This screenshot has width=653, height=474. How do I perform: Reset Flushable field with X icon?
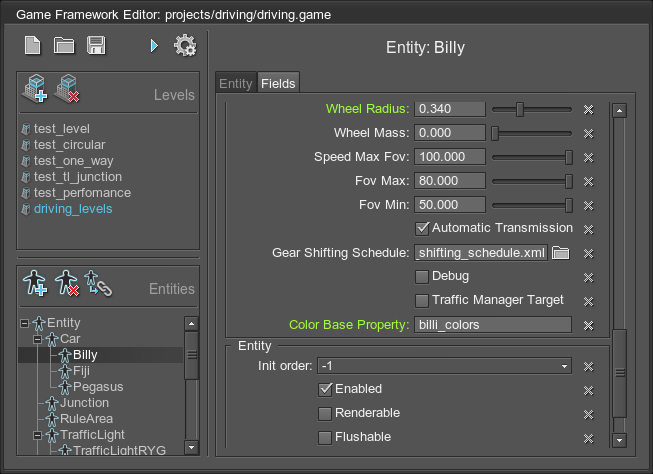pos(588,438)
